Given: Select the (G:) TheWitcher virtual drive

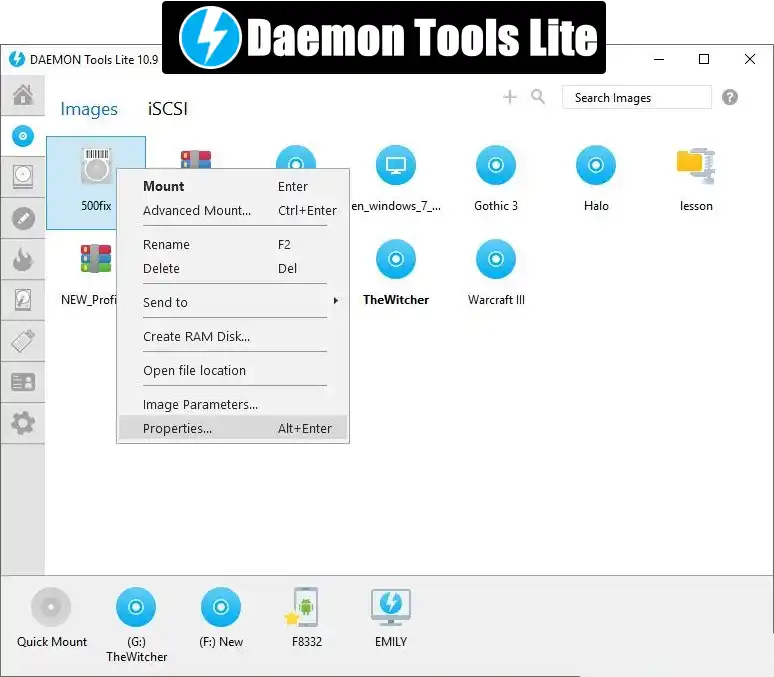Looking at the screenshot, I should tap(136, 607).
